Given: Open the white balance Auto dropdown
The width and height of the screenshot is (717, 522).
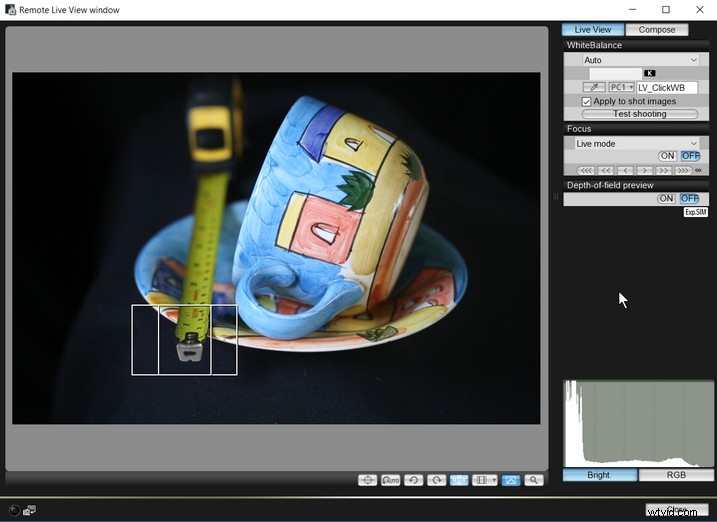Looking at the screenshot, I should (x=640, y=60).
